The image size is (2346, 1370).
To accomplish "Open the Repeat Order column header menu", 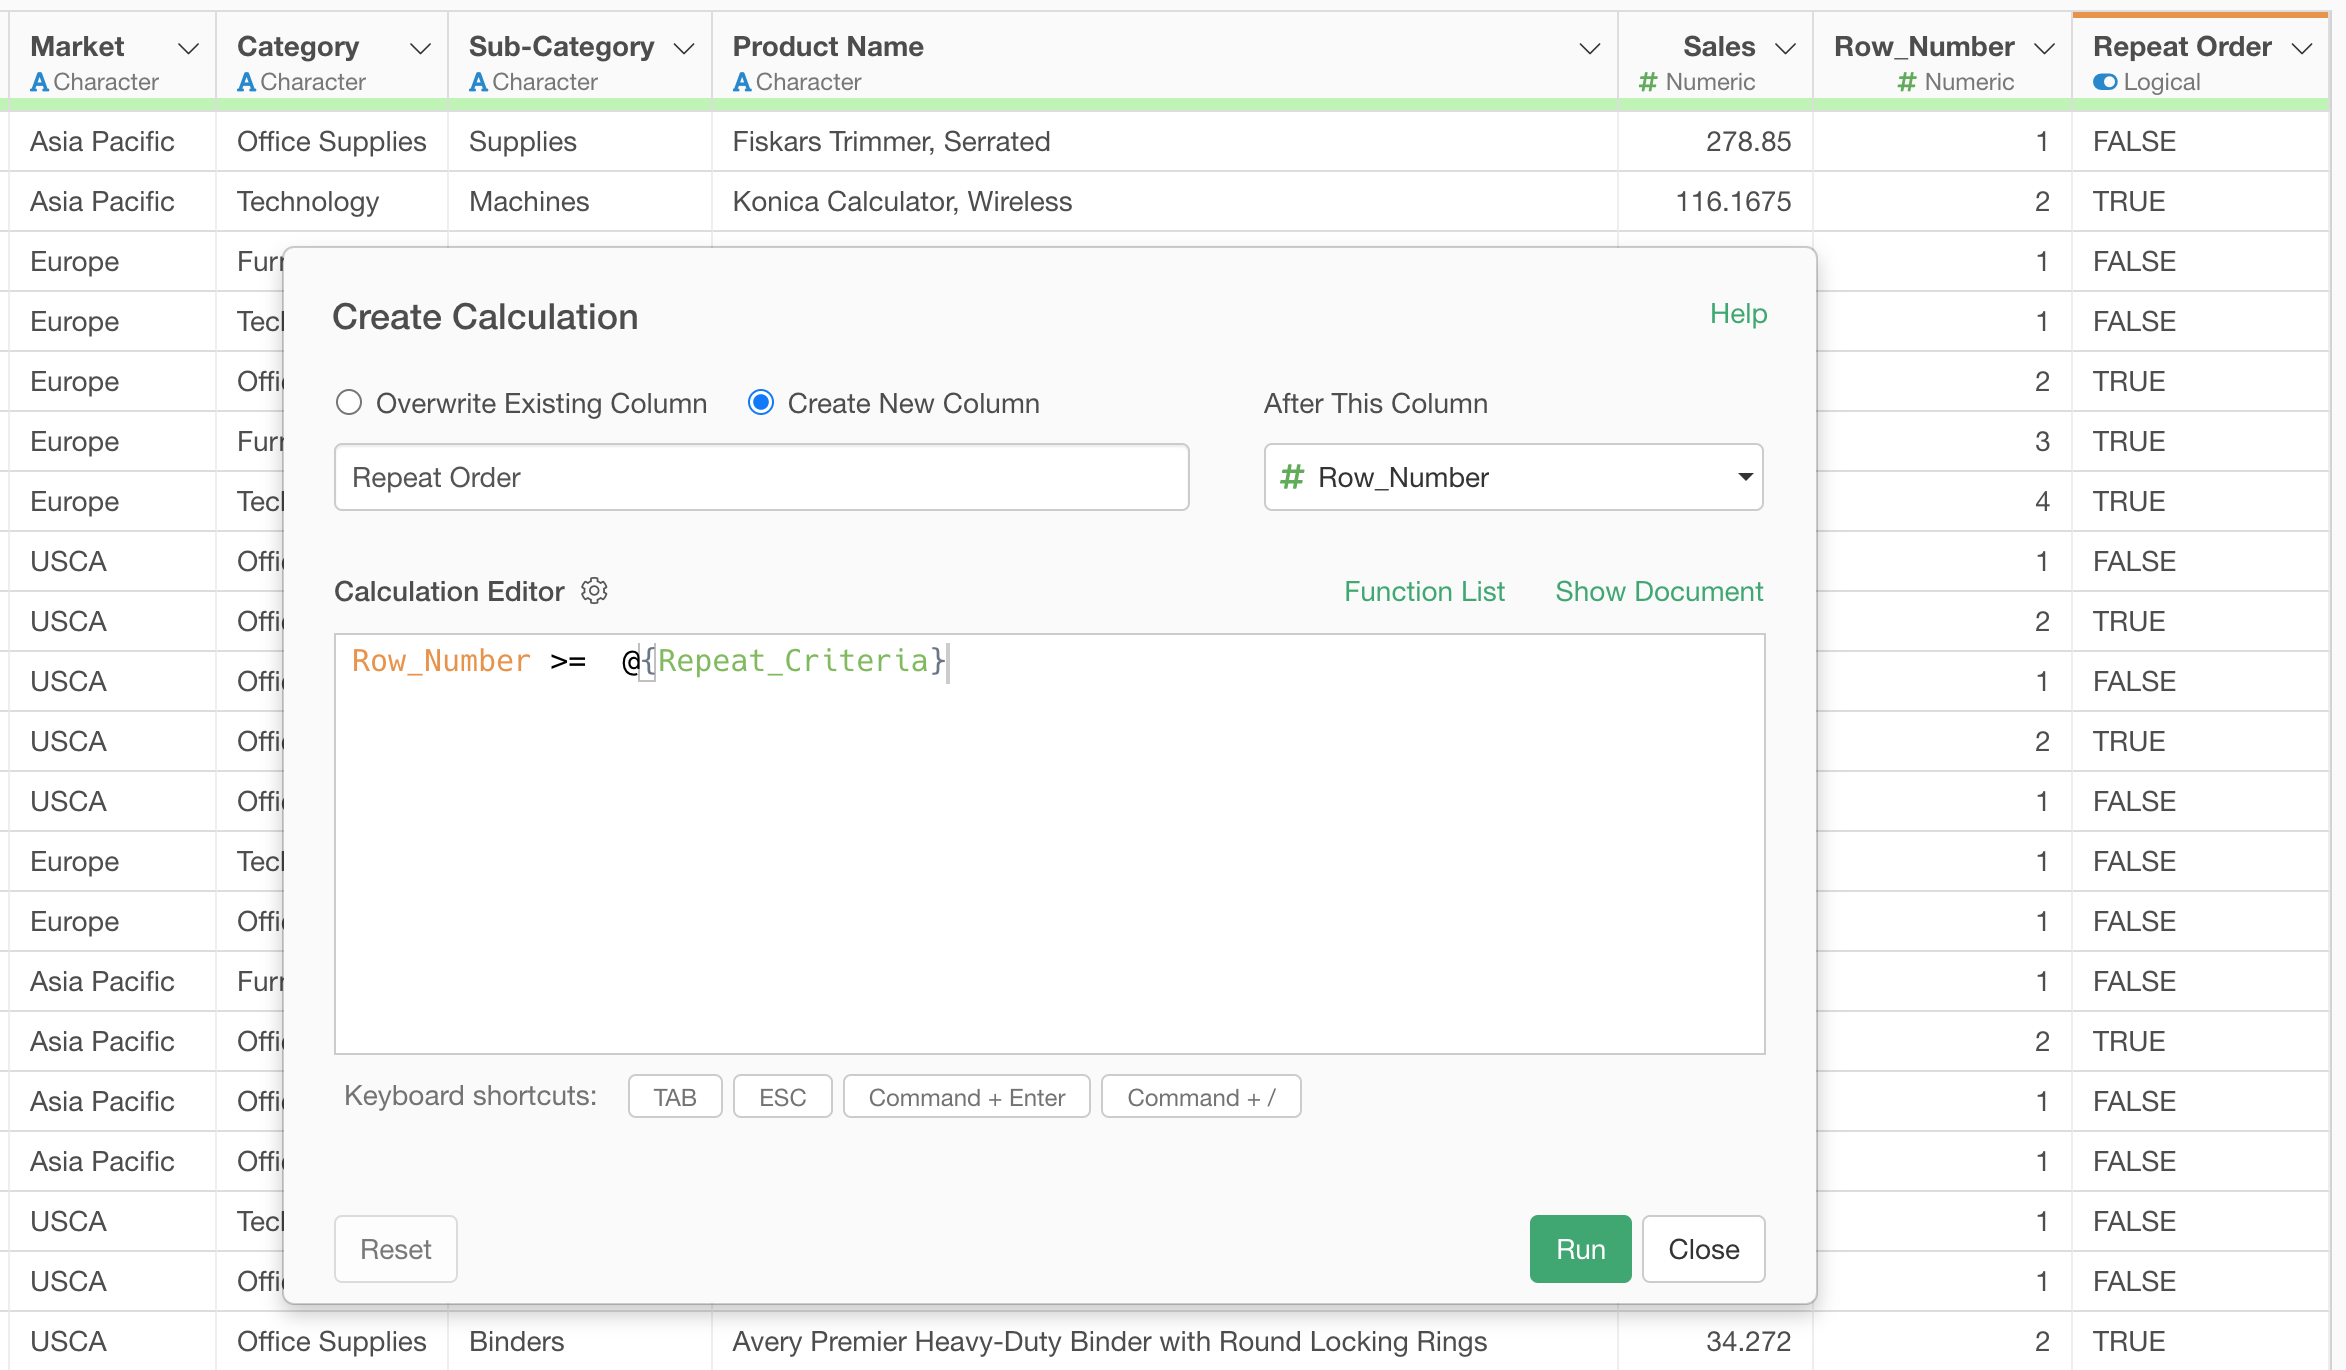I will tap(2302, 48).
